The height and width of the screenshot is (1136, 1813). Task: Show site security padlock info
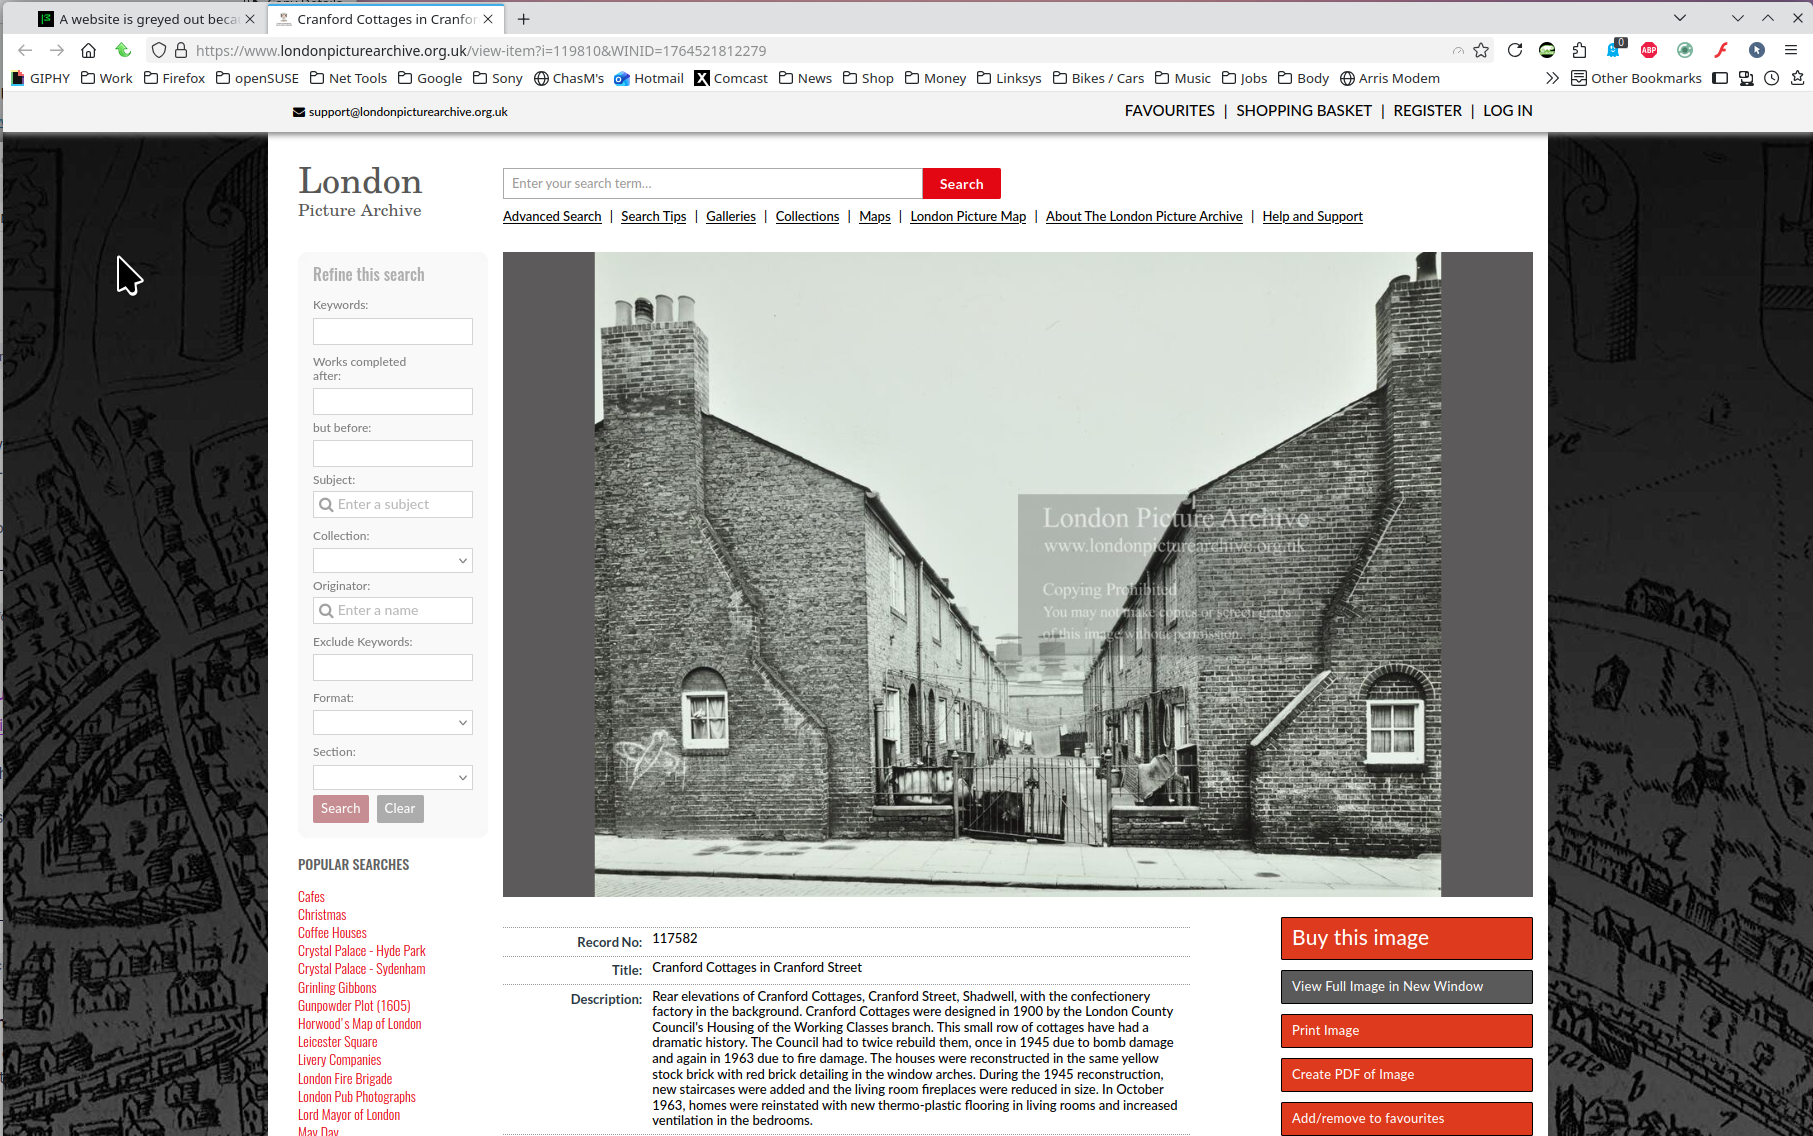click(181, 50)
